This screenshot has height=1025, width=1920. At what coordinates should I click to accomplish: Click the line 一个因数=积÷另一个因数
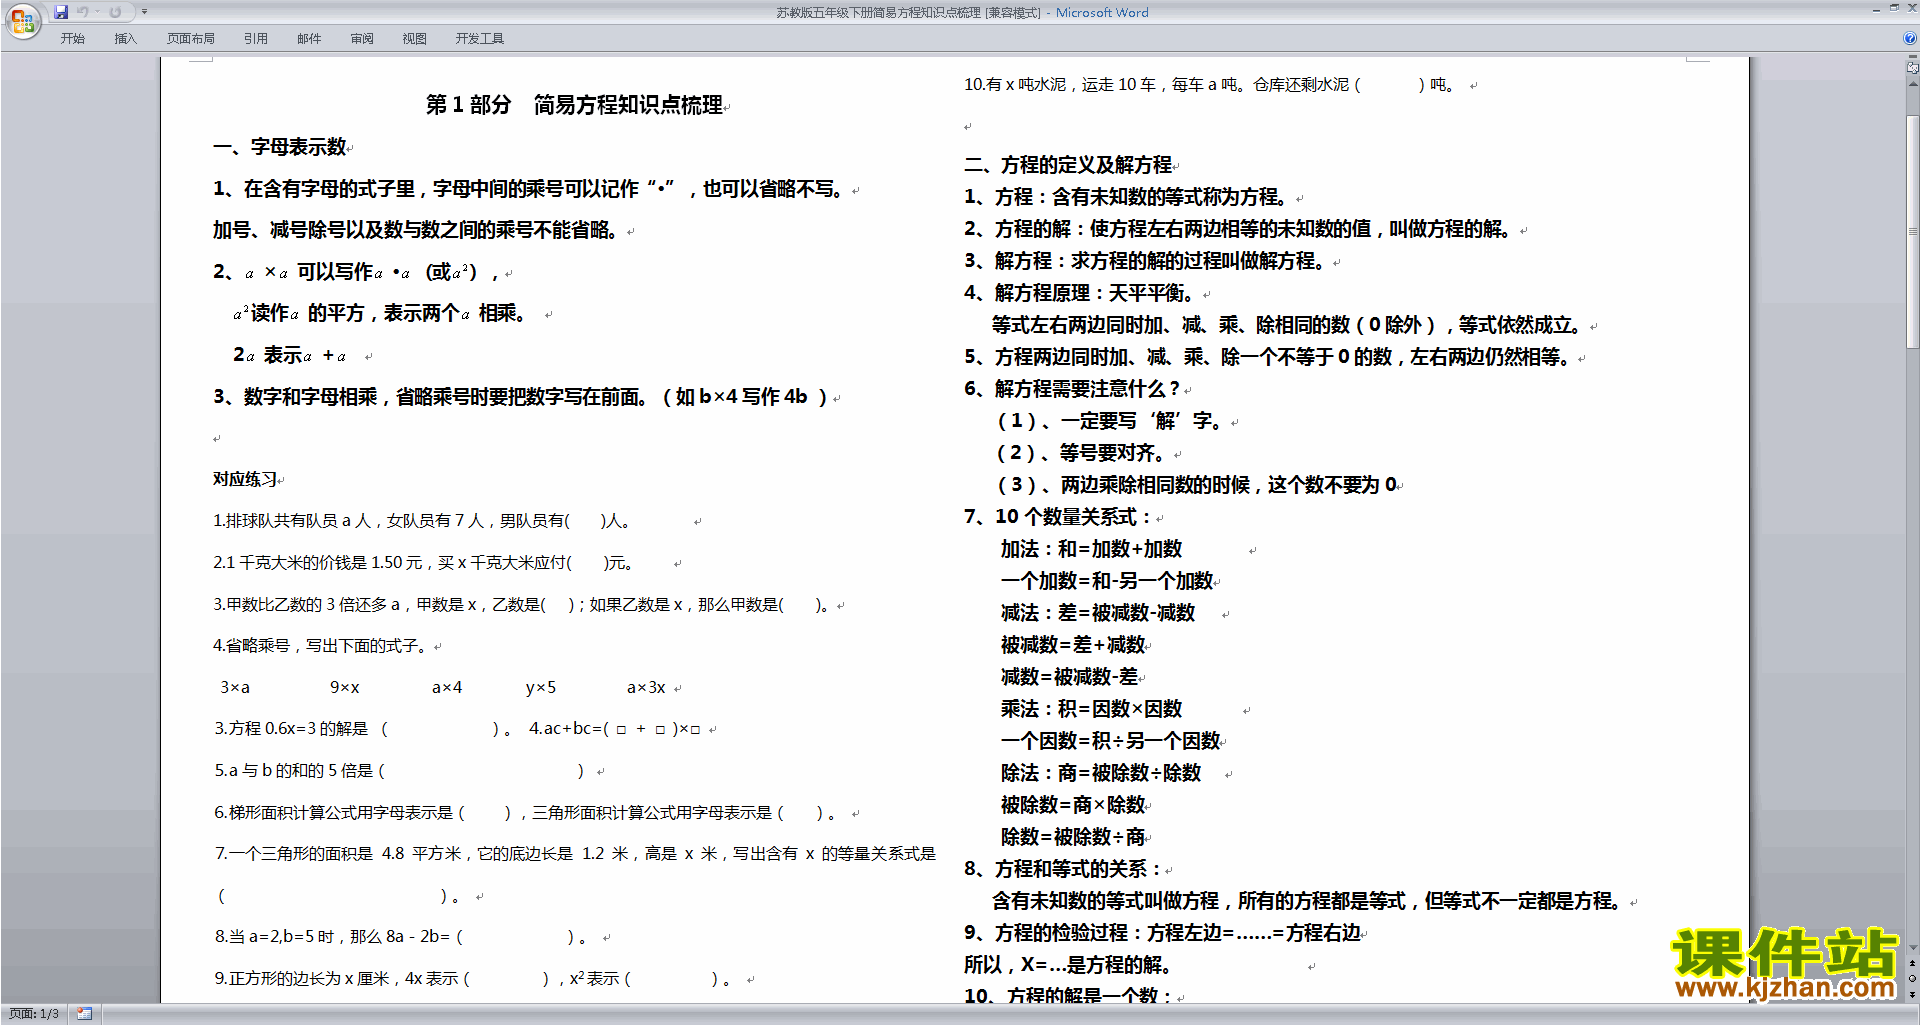[1111, 741]
